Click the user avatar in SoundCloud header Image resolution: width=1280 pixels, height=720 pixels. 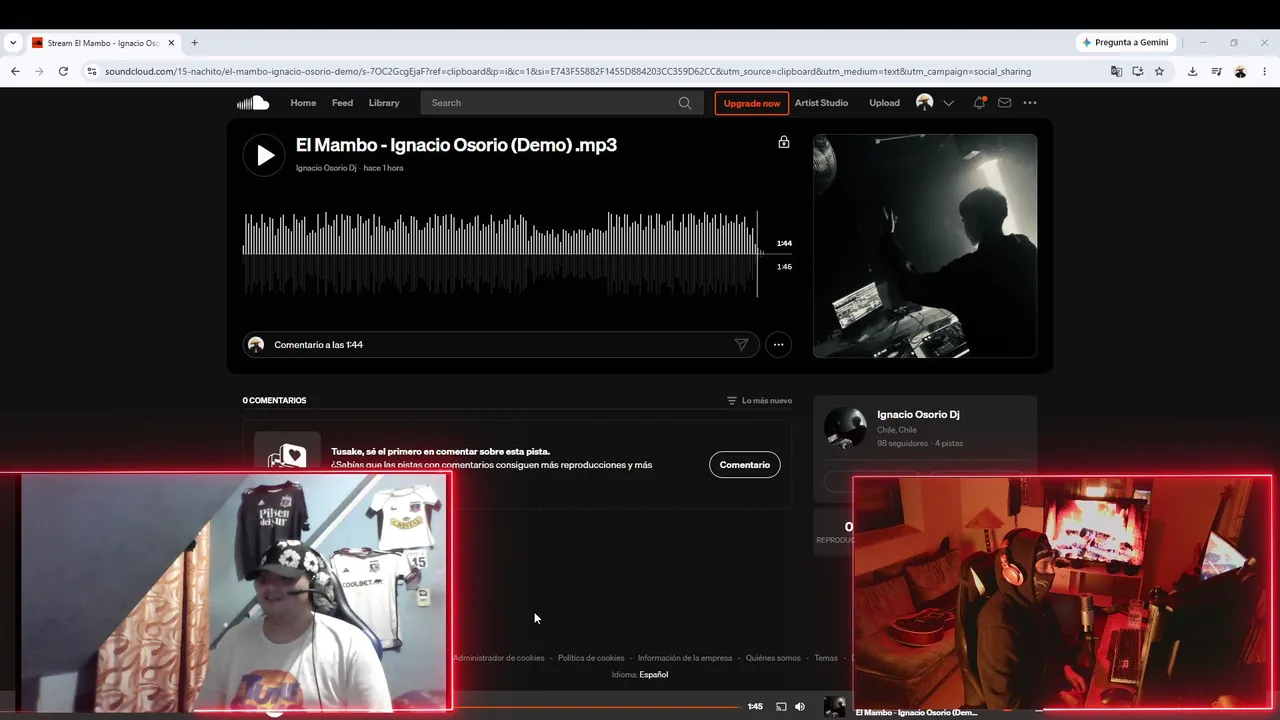tap(925, 103)
